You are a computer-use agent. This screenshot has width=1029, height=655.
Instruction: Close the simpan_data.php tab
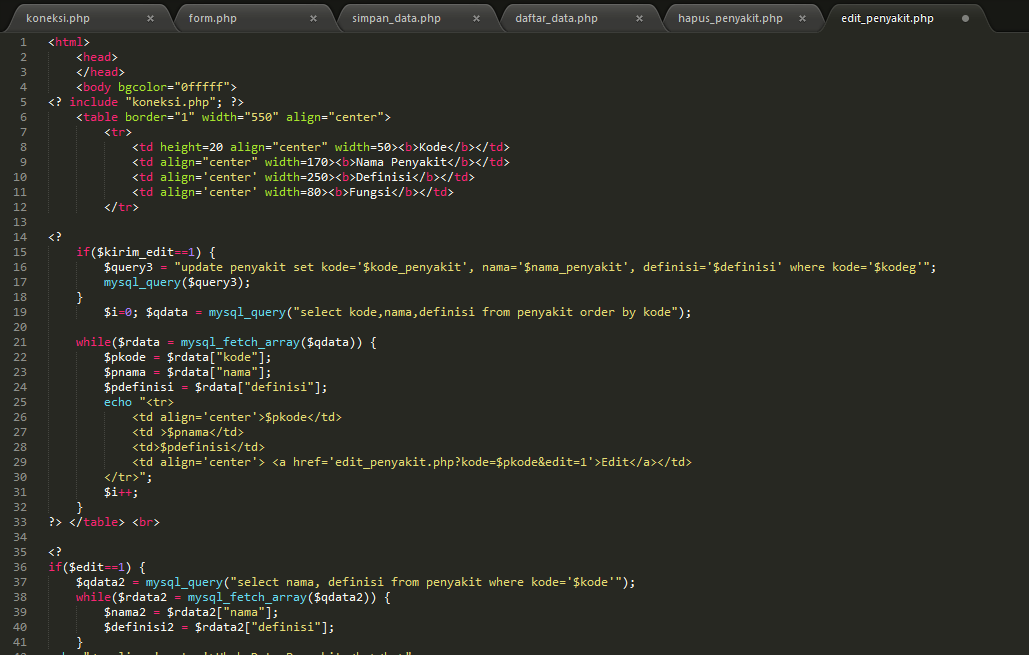(477, 17)
